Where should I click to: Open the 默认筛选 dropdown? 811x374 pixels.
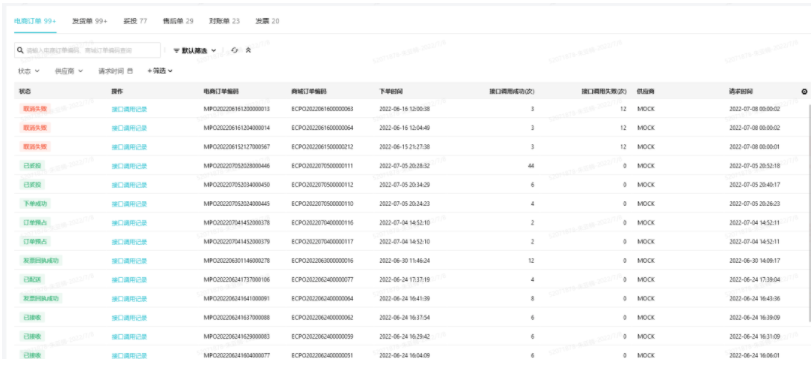(x=195, y=51)
